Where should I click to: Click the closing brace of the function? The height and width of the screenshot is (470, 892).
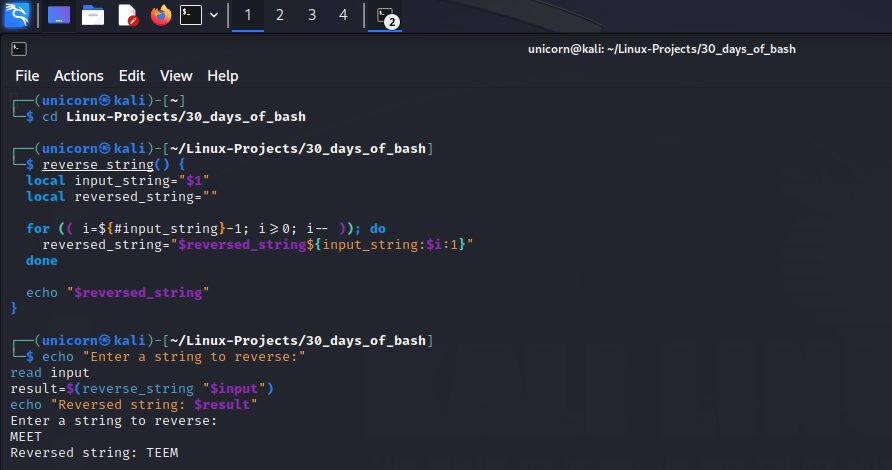tap(14, 308)
